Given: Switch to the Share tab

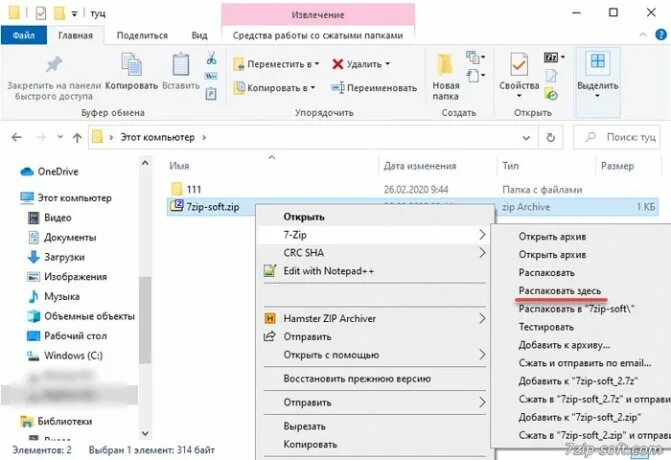Looking at the screenshot, I should coord(142,36).
